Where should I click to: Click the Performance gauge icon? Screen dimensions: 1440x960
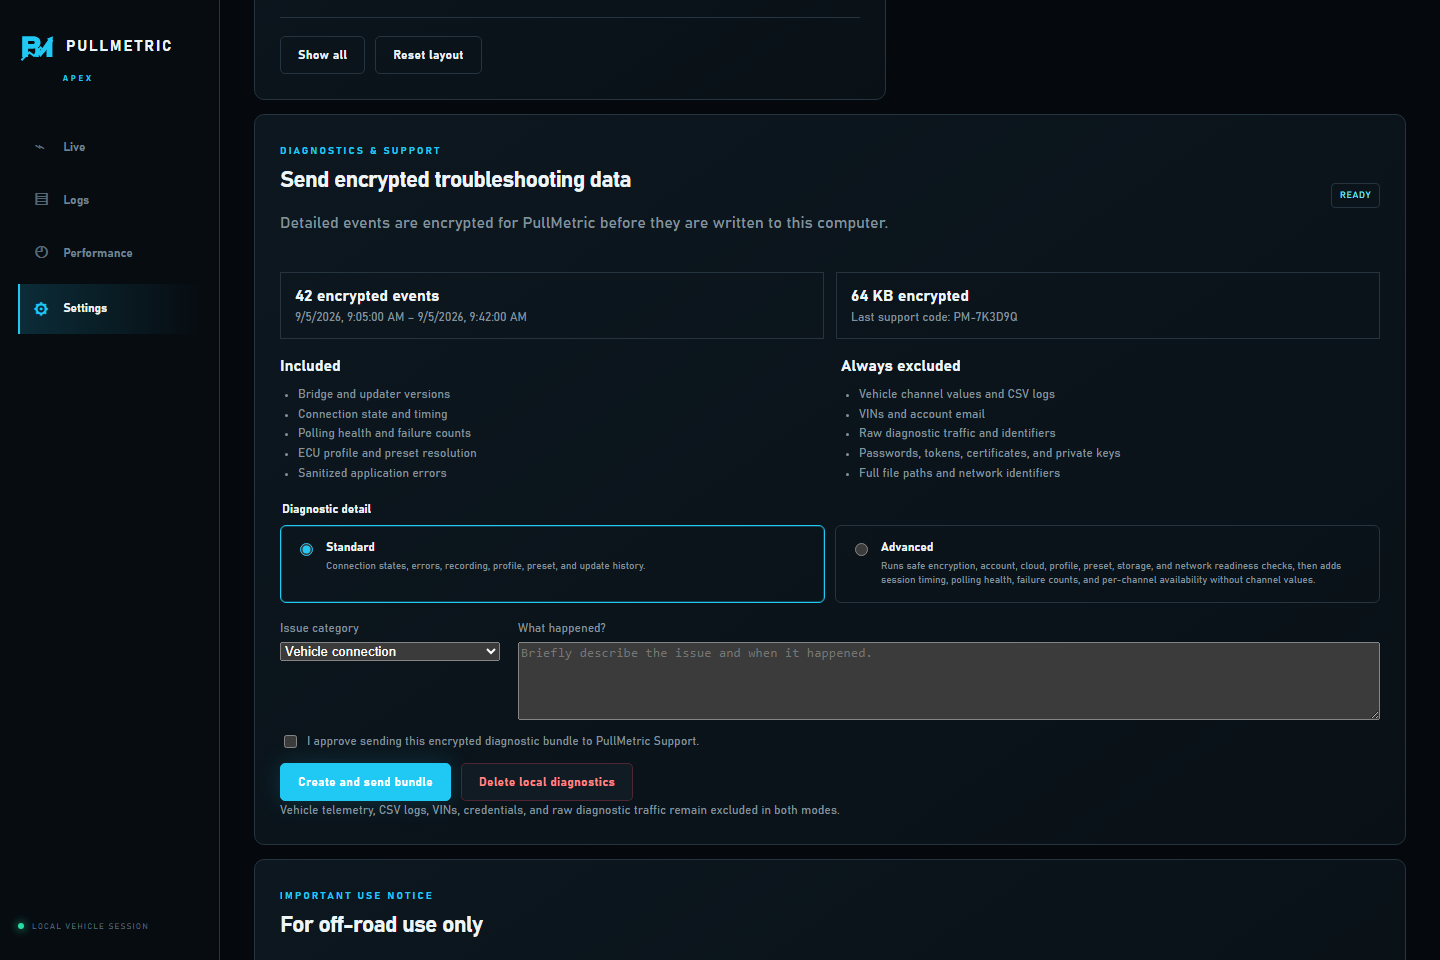(41, 252)
